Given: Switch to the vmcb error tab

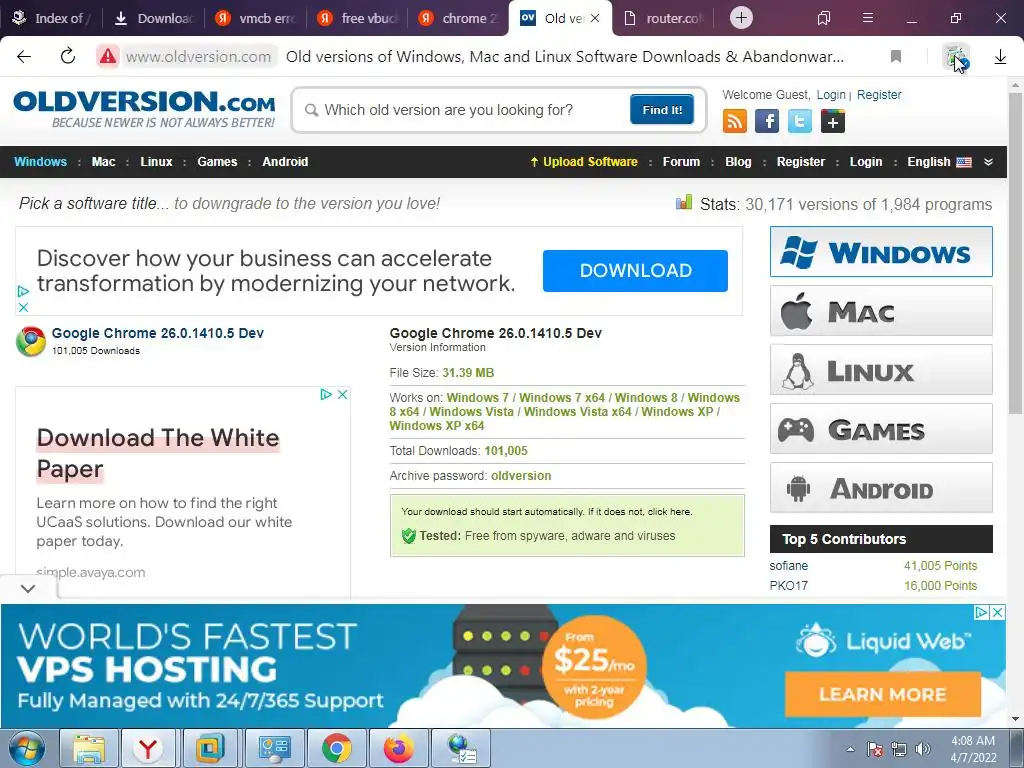Looking at the screenshot, I should [256, 18].
